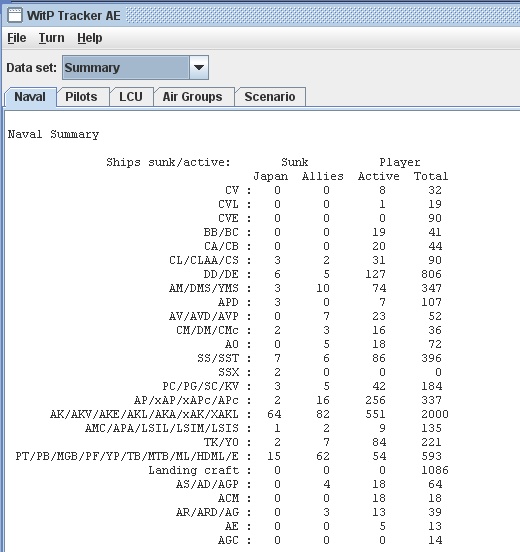Click the AK row total value 2000
The image size is (520, 552).
click(x=435, y=414)
